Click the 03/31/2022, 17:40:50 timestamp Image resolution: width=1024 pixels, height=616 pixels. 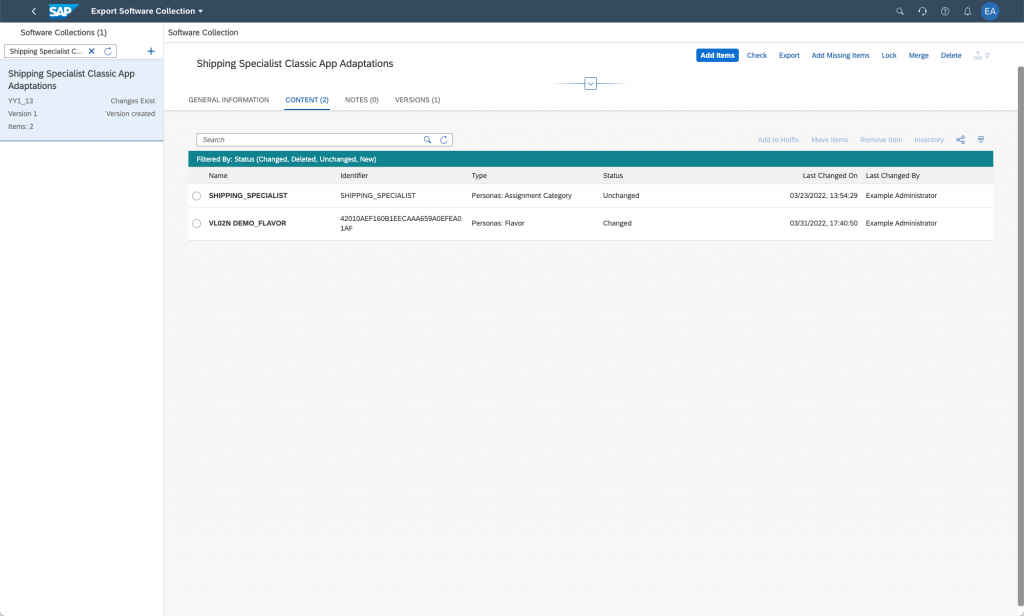point(824,223)
